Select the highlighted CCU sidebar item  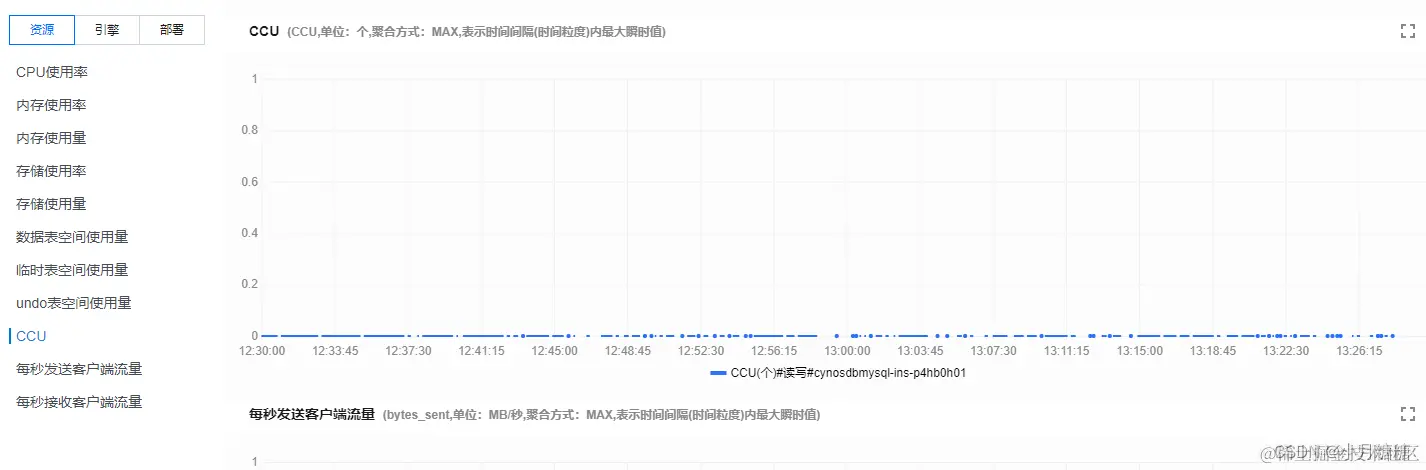click(x=31, y=336)
